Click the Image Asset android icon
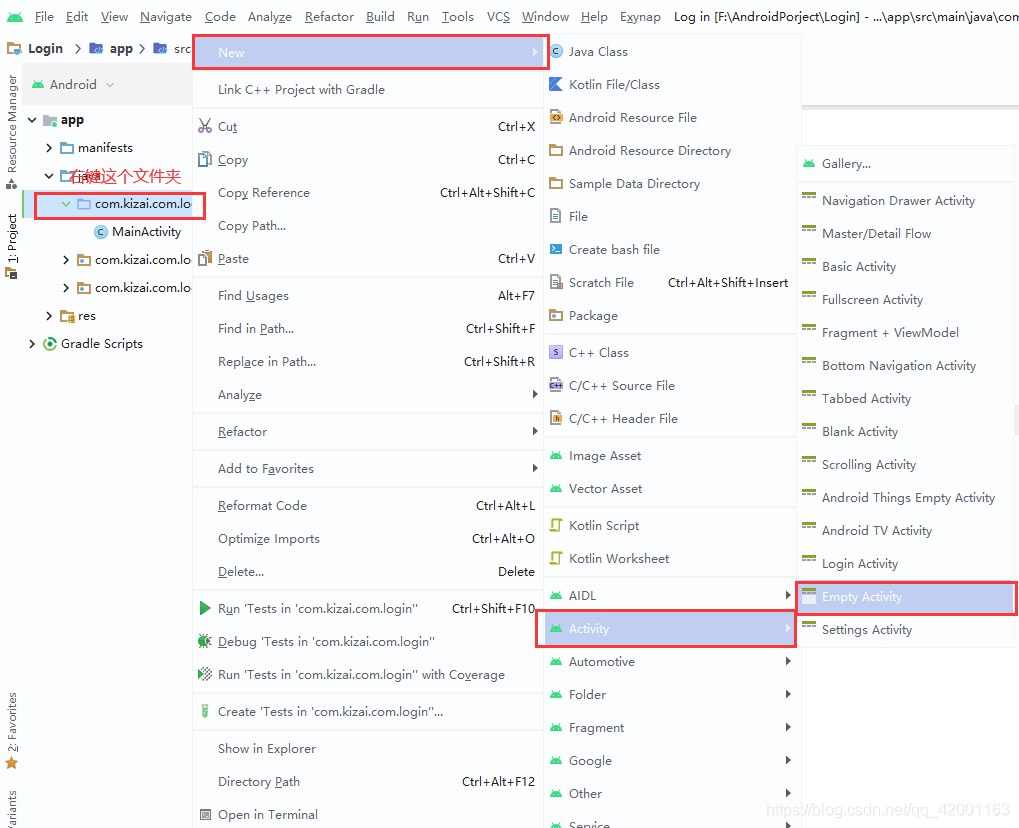This screenshot has width=1019, height=828. tap(556, 456)
